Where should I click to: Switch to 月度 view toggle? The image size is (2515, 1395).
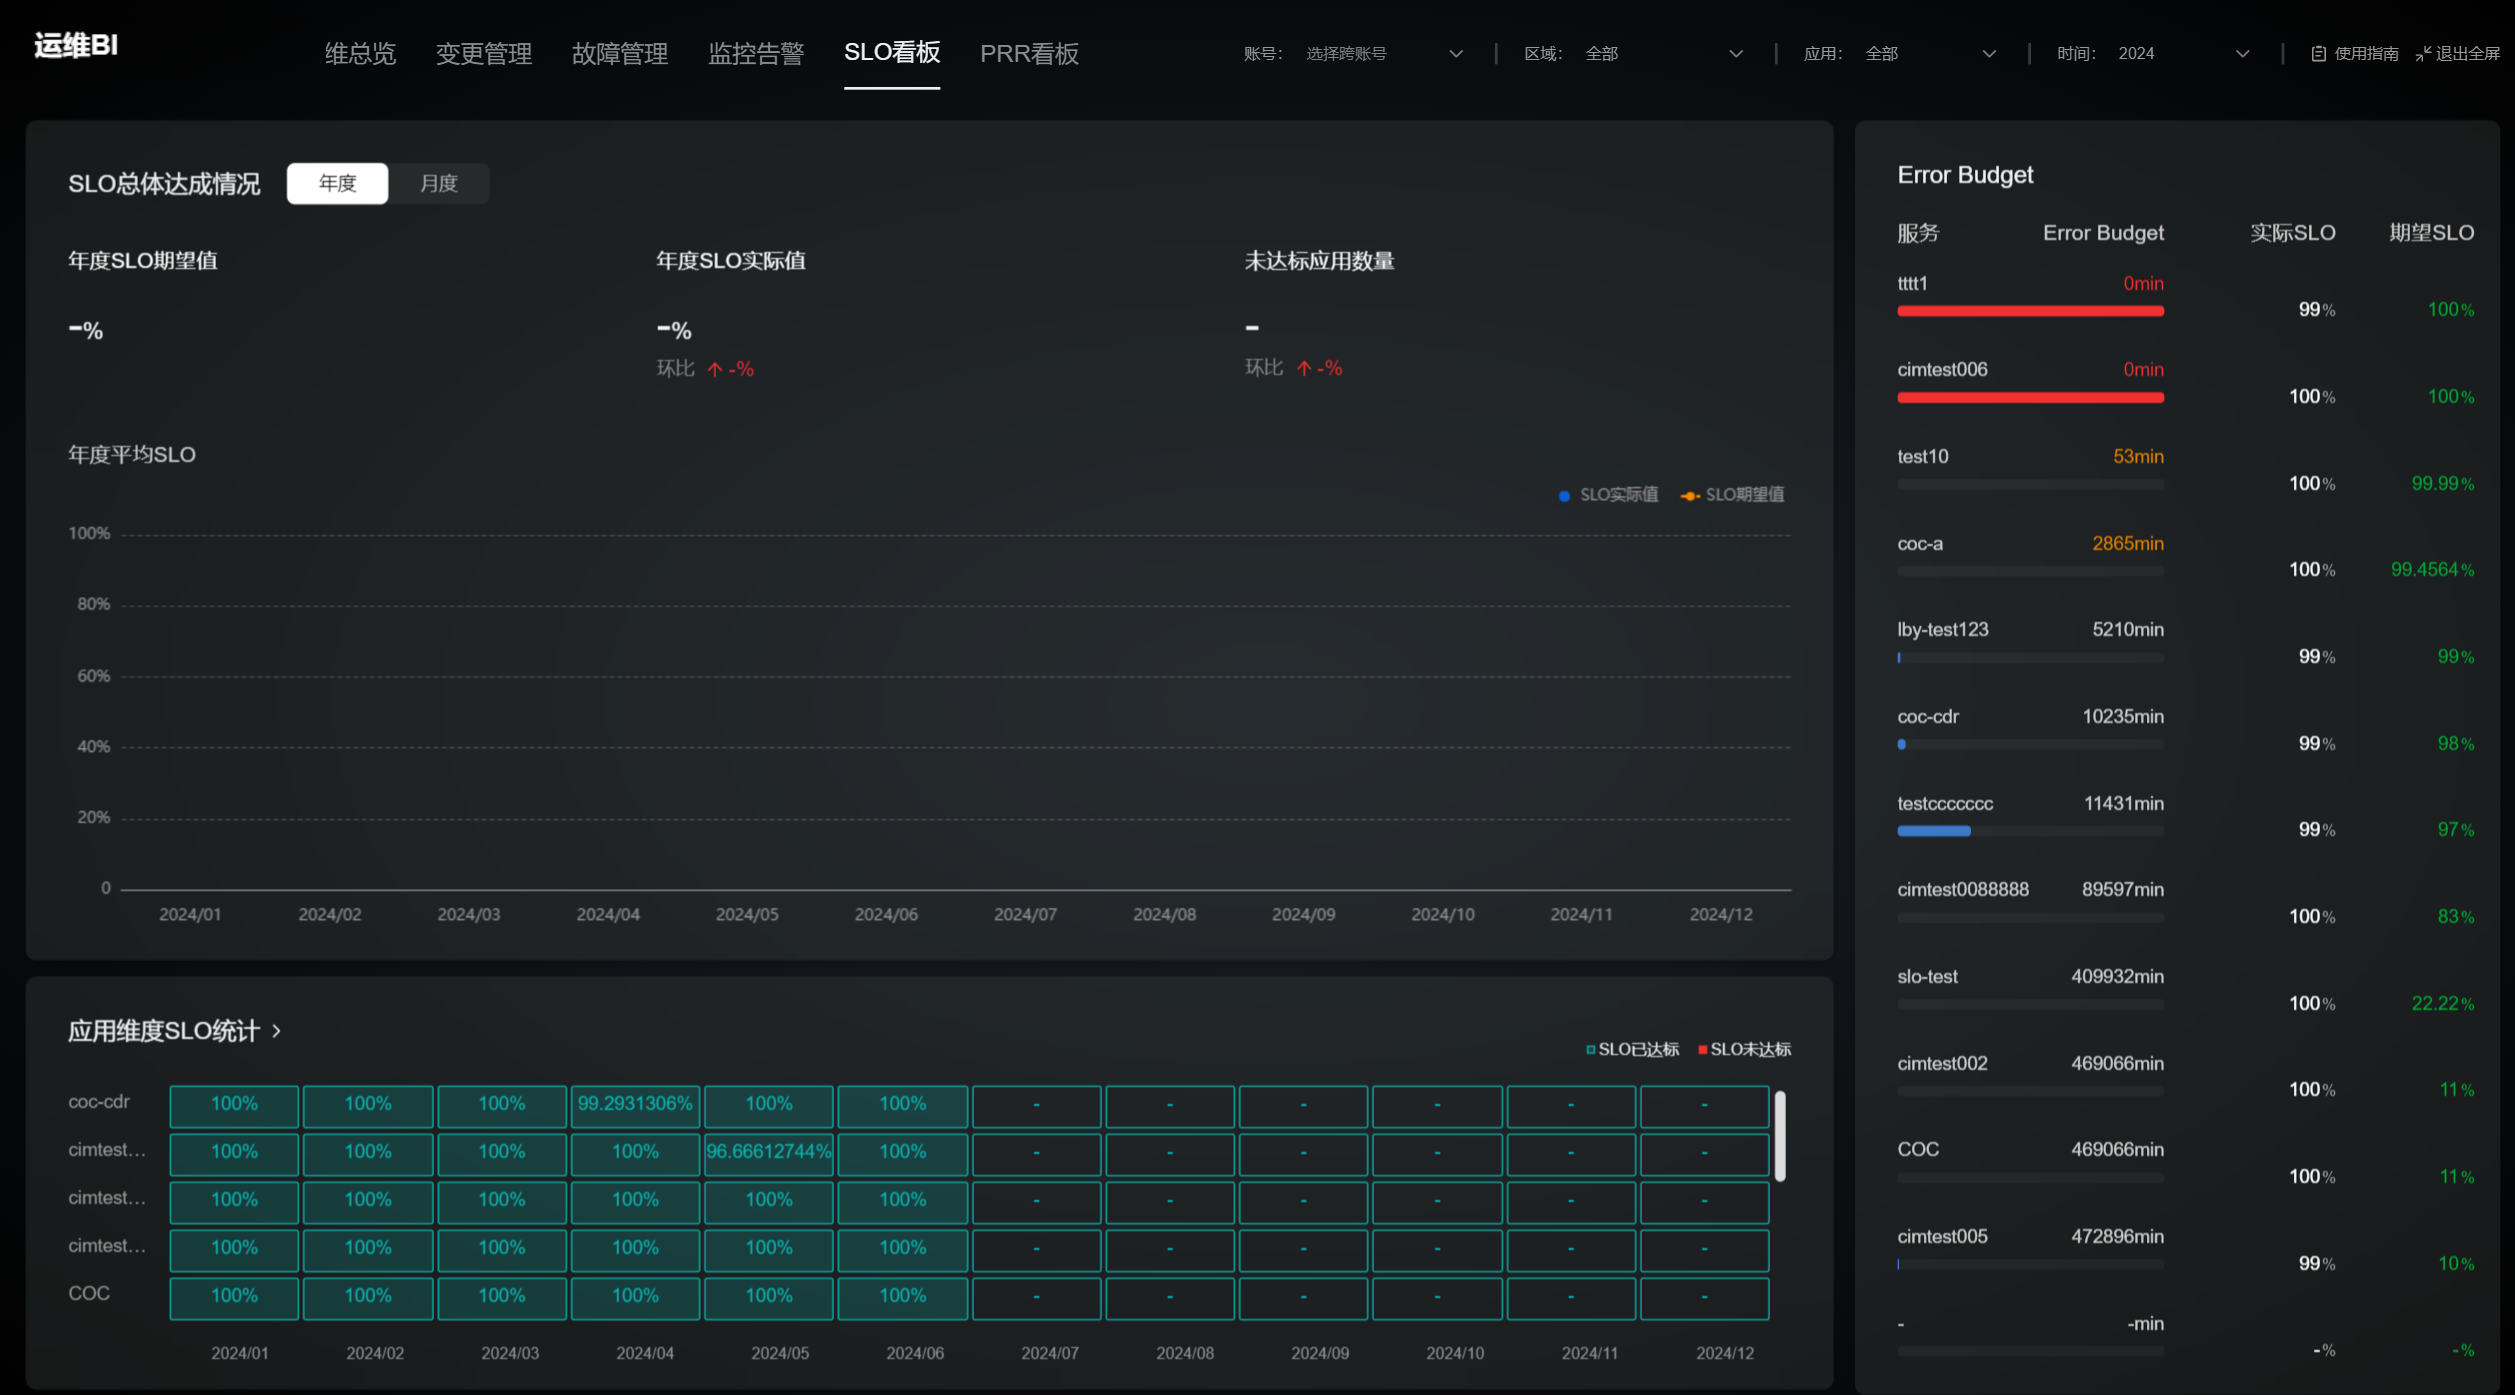438,184
